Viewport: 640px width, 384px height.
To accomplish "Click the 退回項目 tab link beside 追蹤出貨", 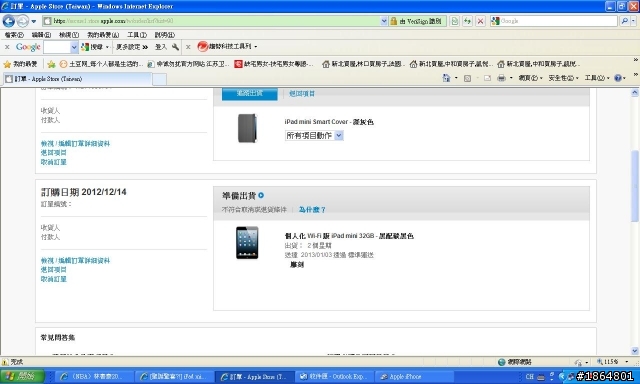I will click(x=302, y=93).
